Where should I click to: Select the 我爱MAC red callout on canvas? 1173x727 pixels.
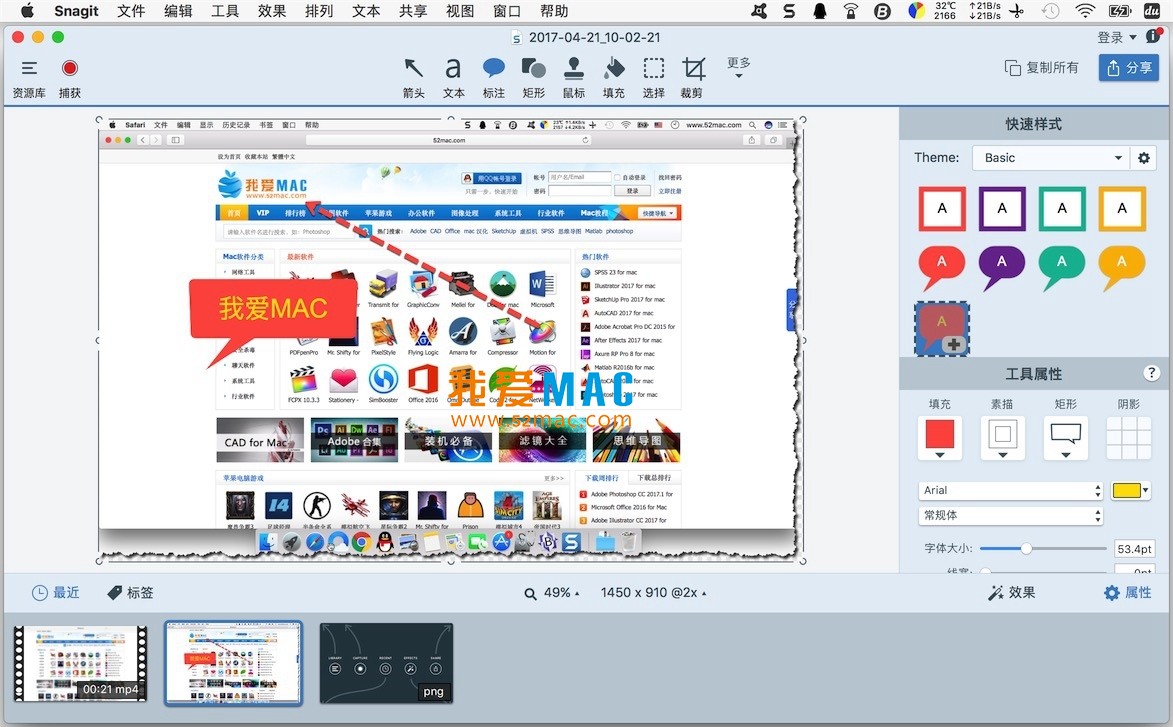273,308
